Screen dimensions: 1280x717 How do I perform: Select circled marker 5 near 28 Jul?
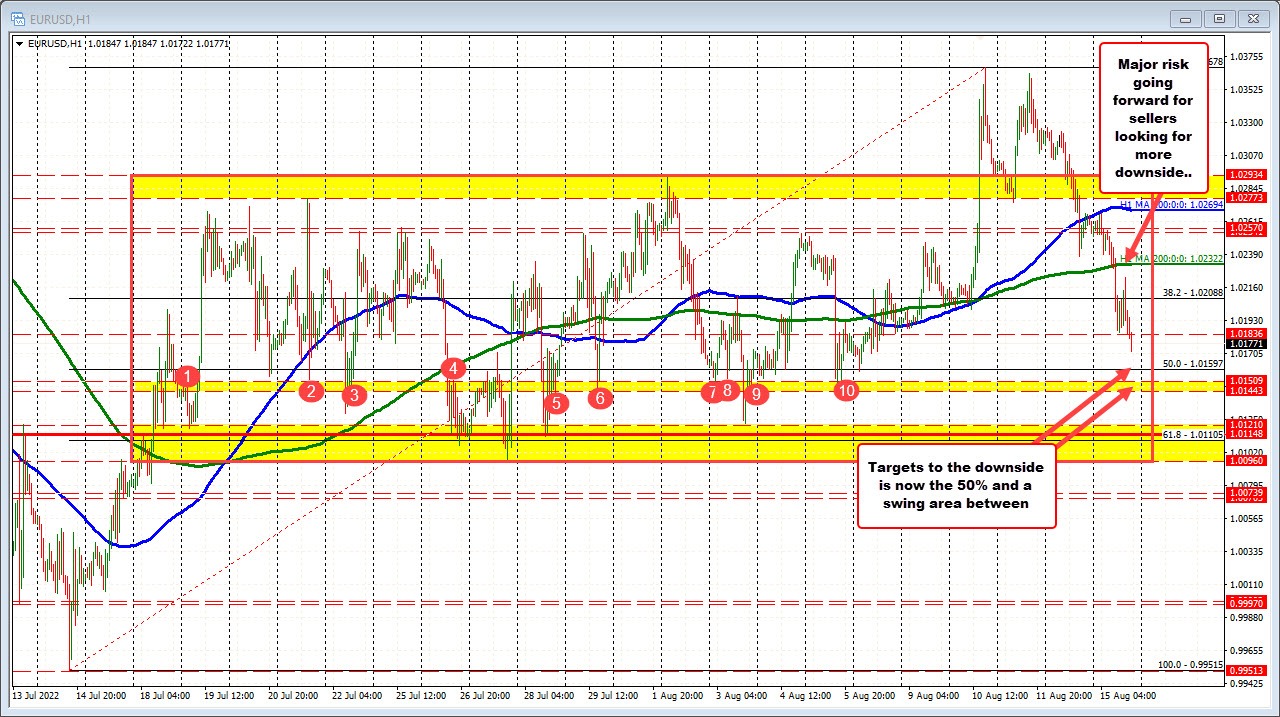pyautogui.click(x=557, y=404)
